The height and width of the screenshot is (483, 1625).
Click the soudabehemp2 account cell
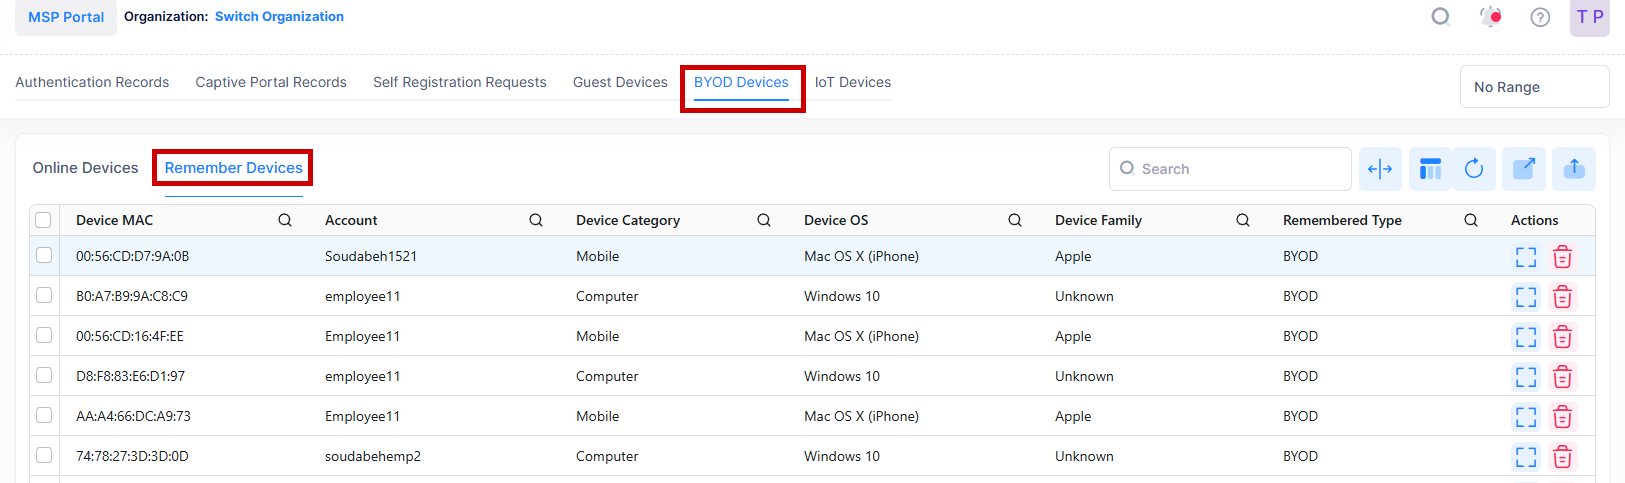coord(373,456)
